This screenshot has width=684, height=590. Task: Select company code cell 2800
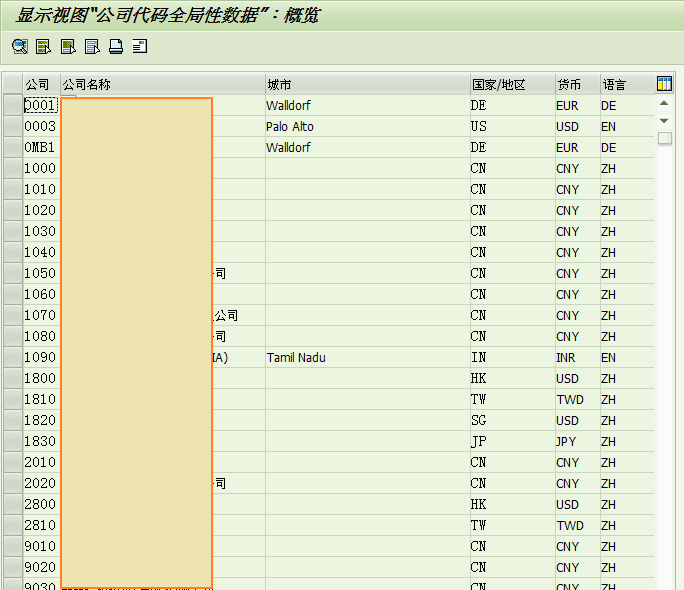click(41, 504)
